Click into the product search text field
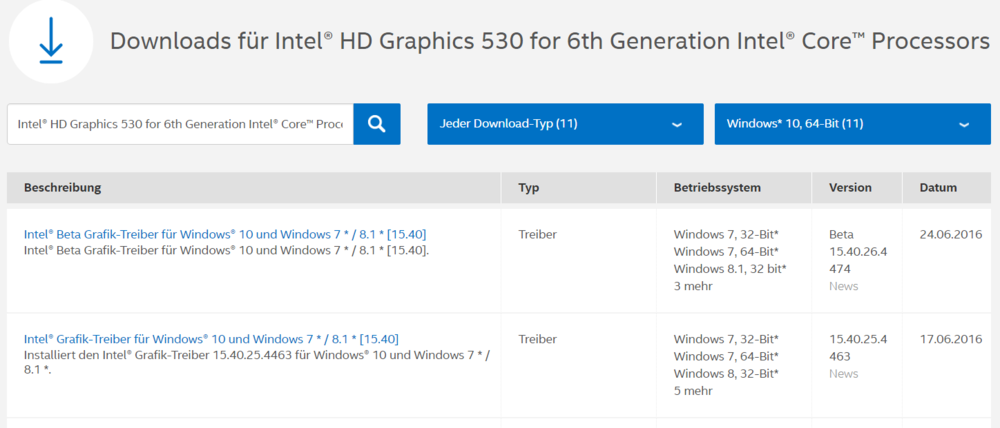 click(180, 124)
